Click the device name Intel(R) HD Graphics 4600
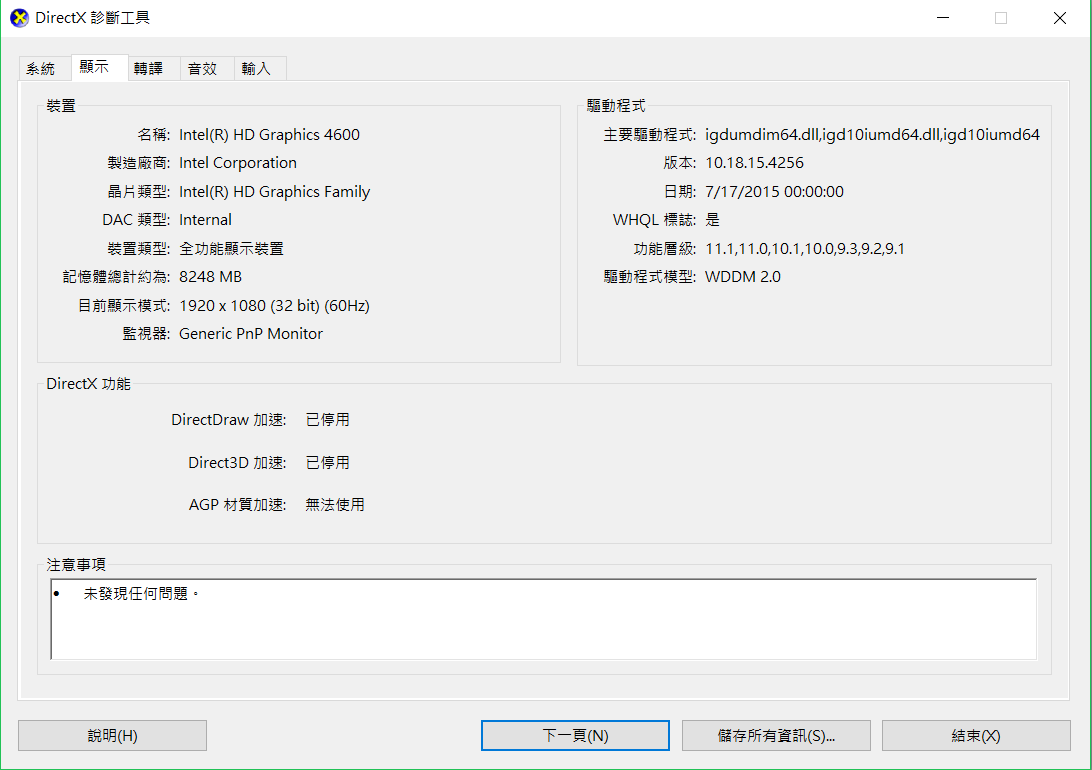This screenshot has width=1092, height=770. [x=270, y=134]
